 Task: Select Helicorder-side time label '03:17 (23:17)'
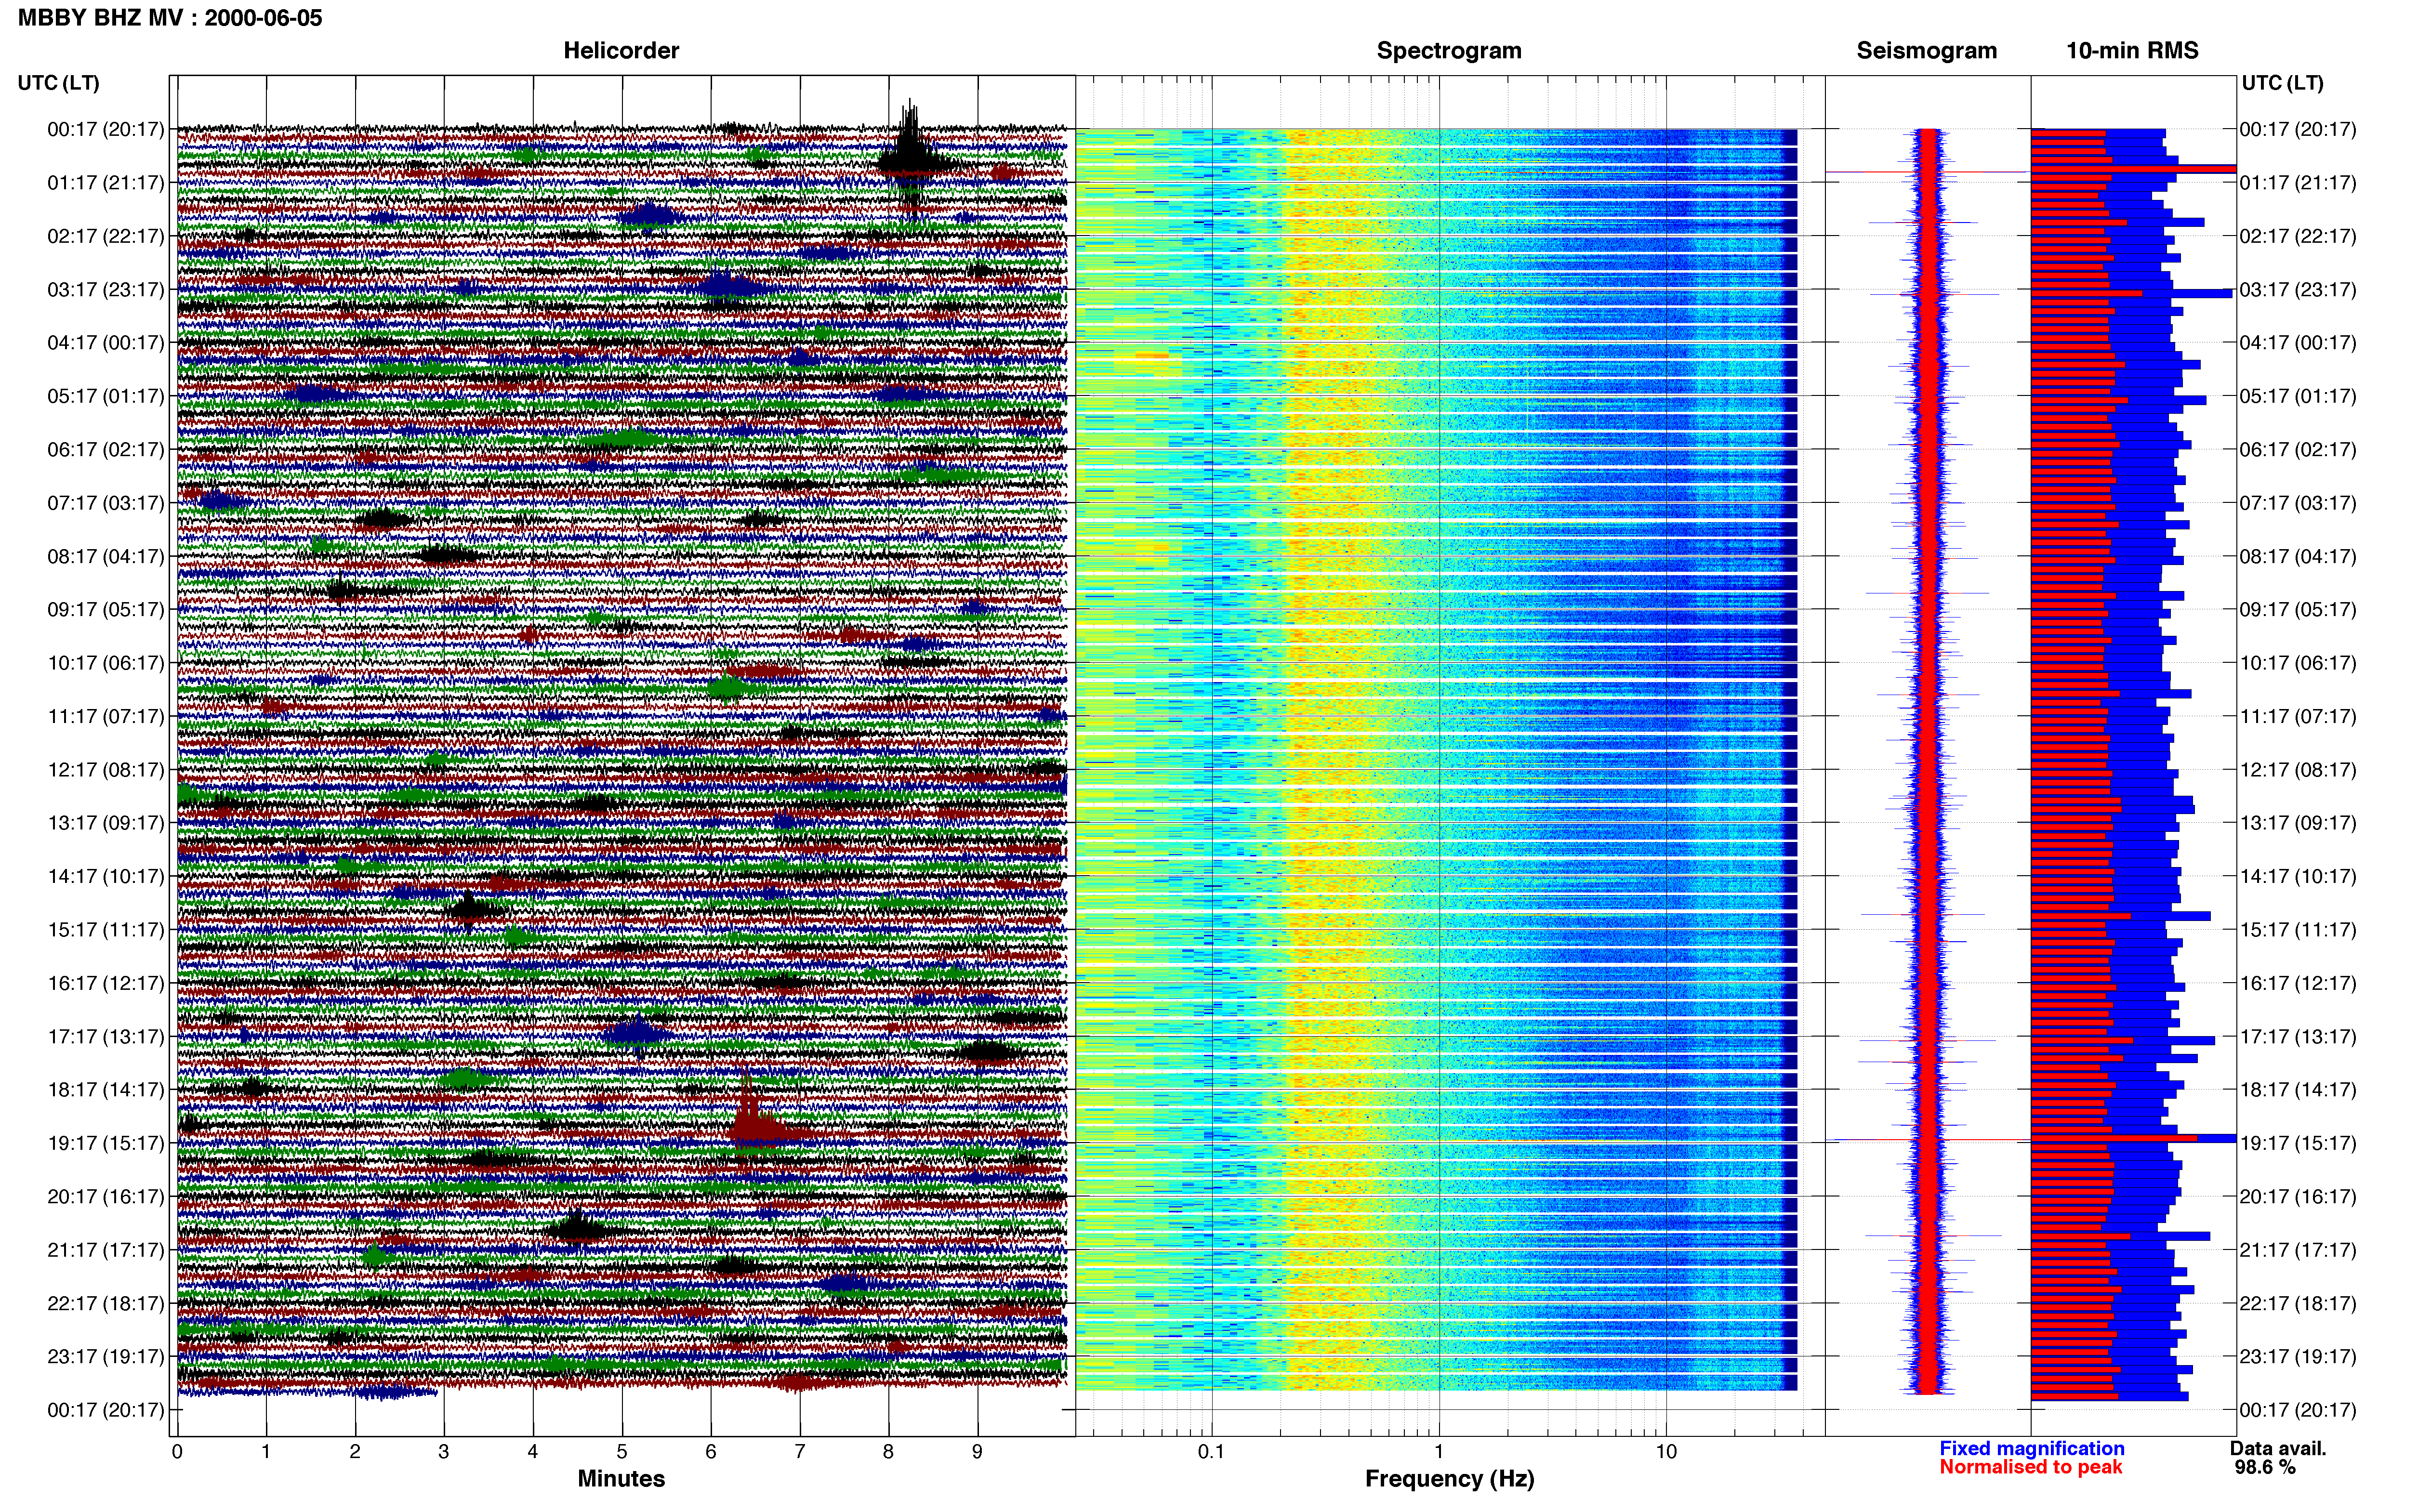[106, 290]
